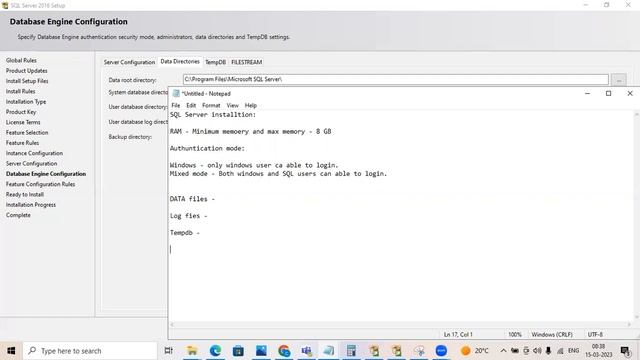Click 'Authuntication mode:' line in Notepad
This screenshot has width=640, height=360.
pos(207,148)
